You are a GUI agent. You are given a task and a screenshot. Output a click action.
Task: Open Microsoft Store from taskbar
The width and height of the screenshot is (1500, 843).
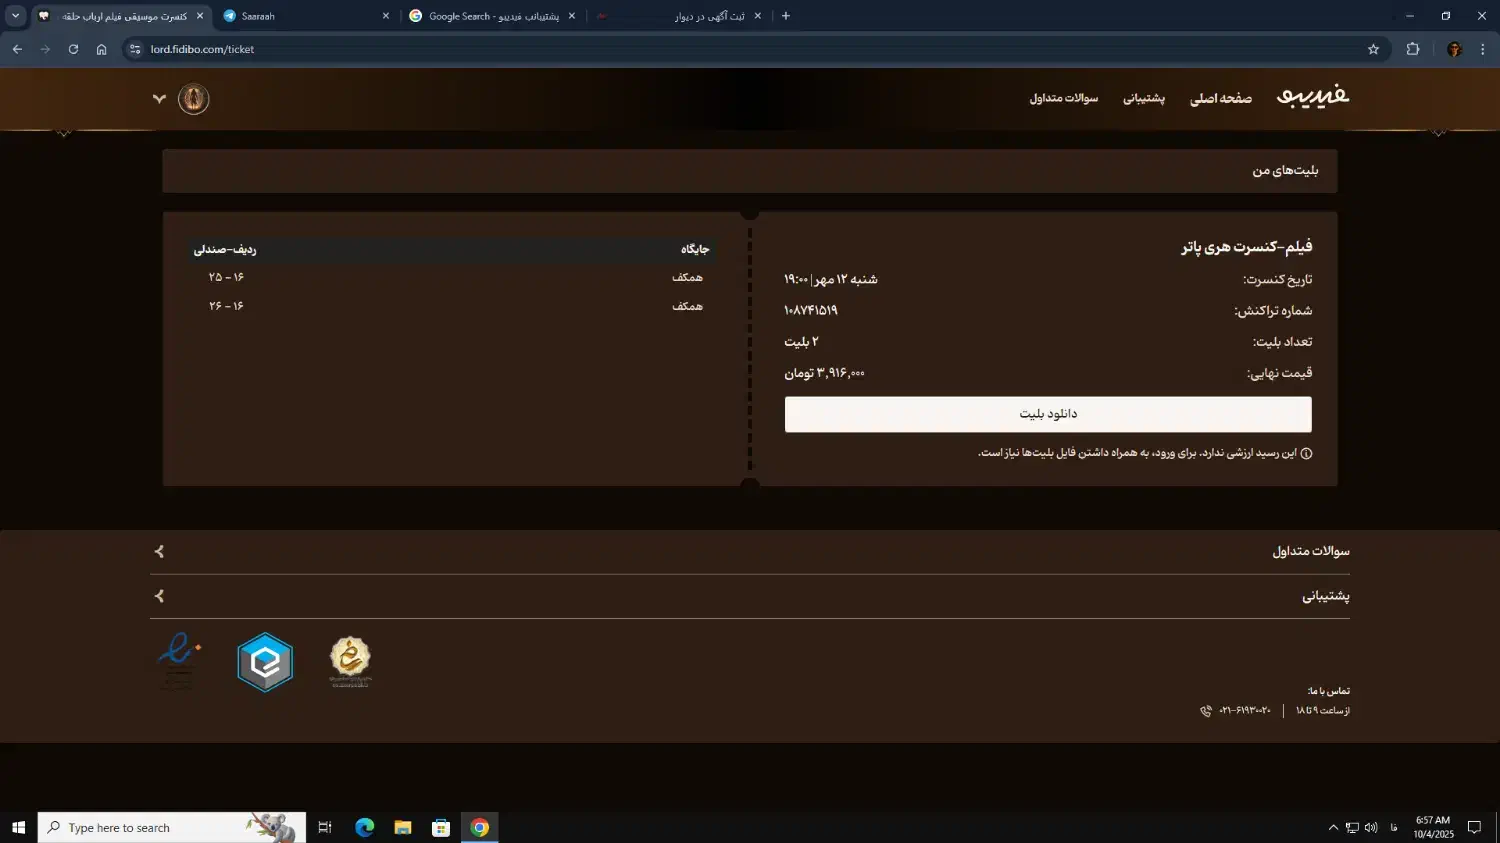pos(441,827)
